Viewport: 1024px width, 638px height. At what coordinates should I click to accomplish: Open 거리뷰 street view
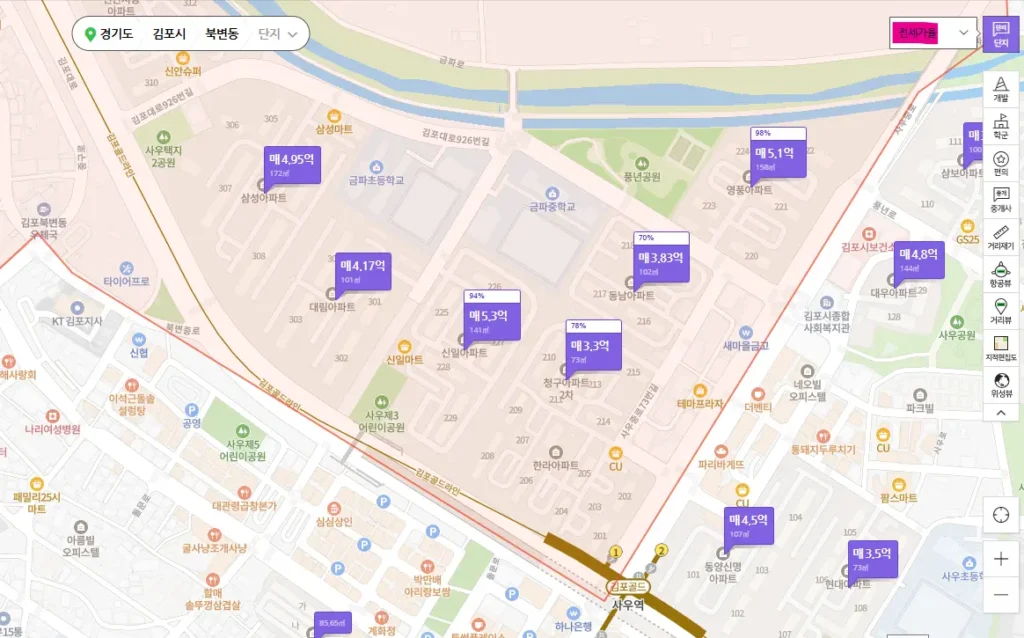coord(1000,310)
